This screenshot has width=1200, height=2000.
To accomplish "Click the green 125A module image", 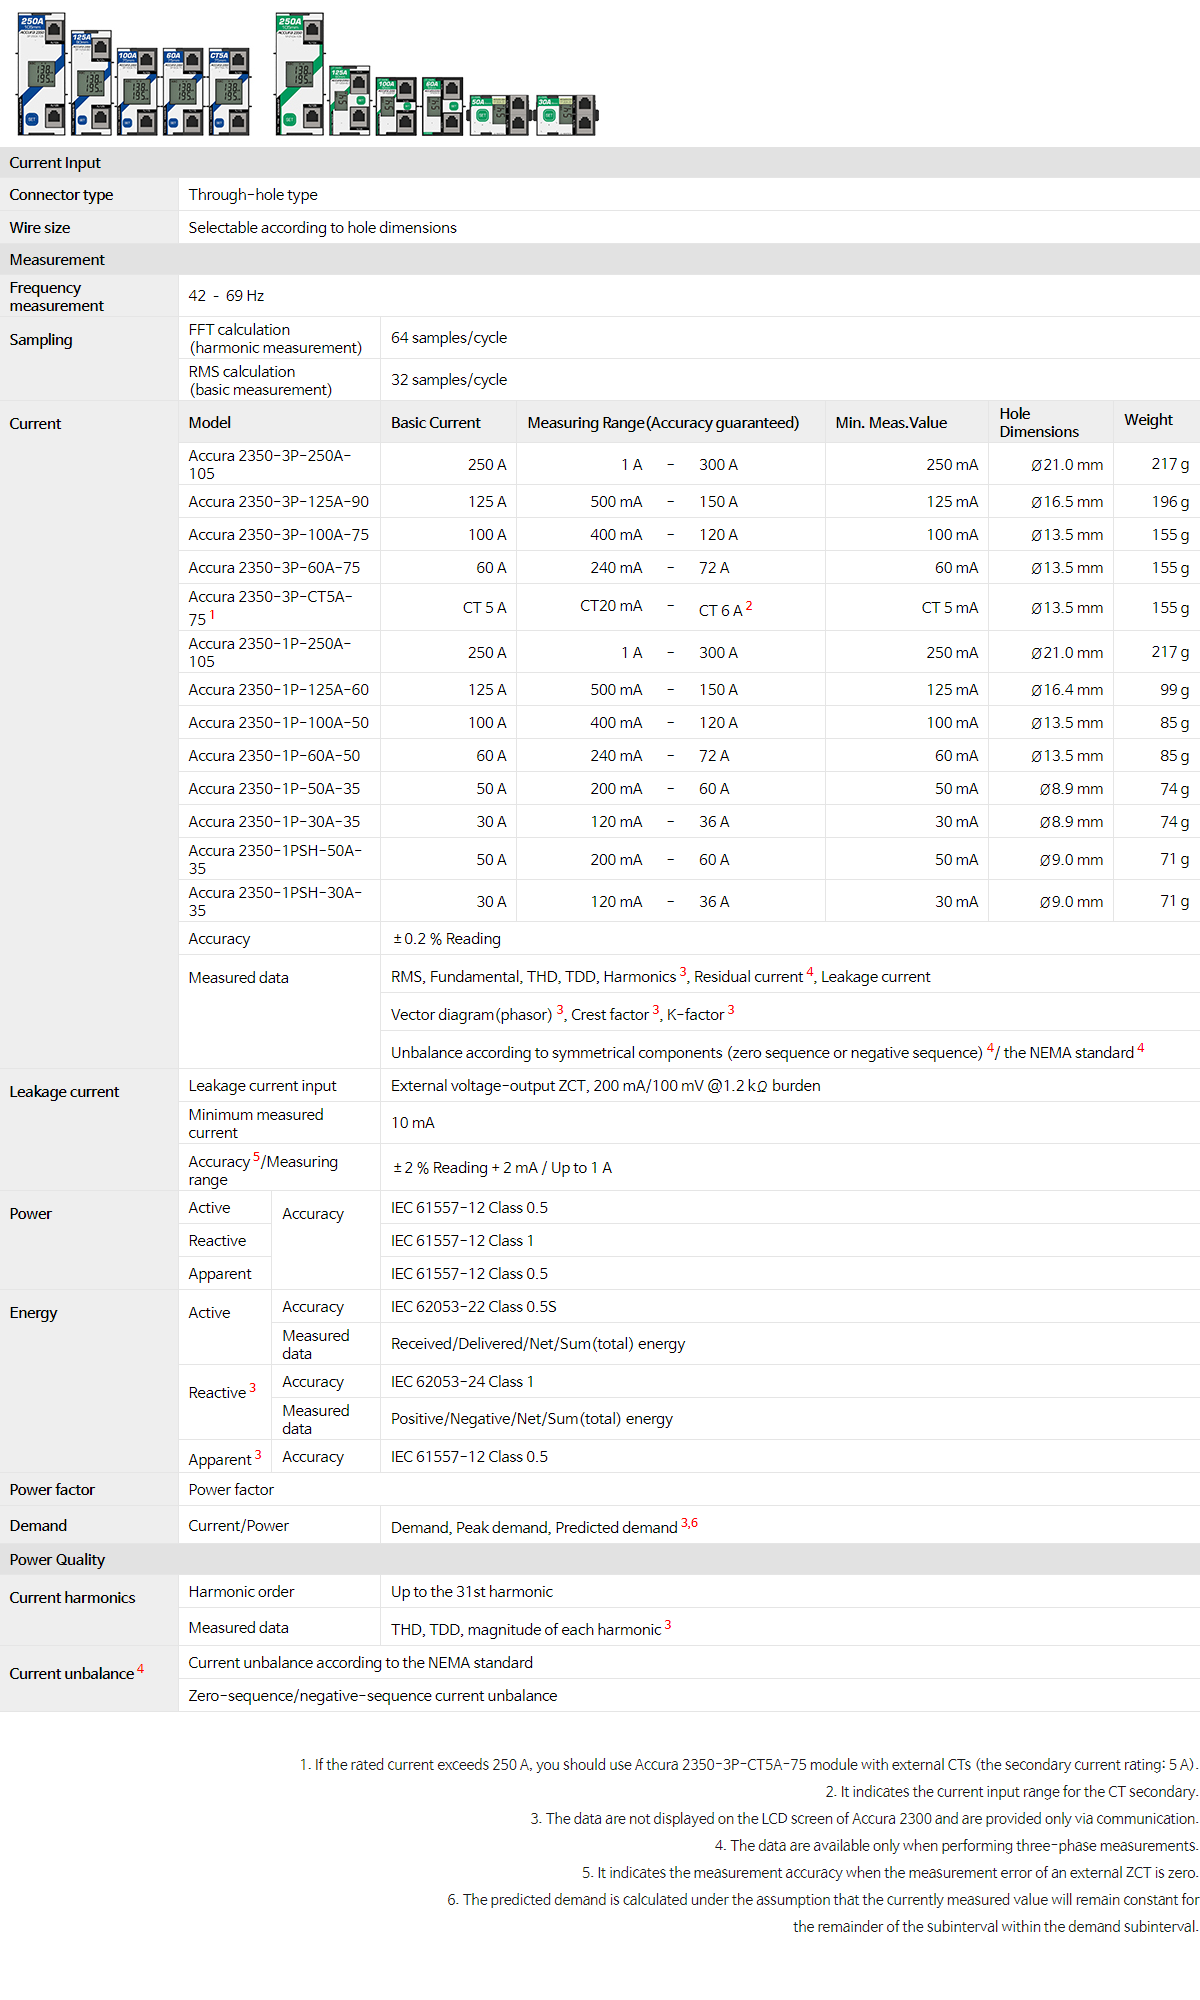I will [350, 100].
